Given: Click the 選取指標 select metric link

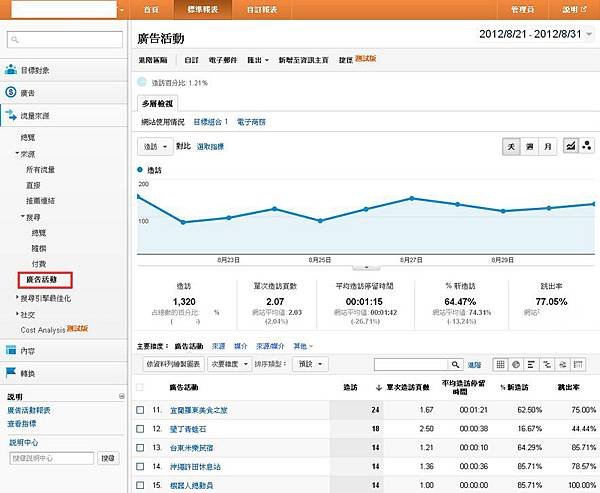Looking at the screenshot, I should (210, 147).
